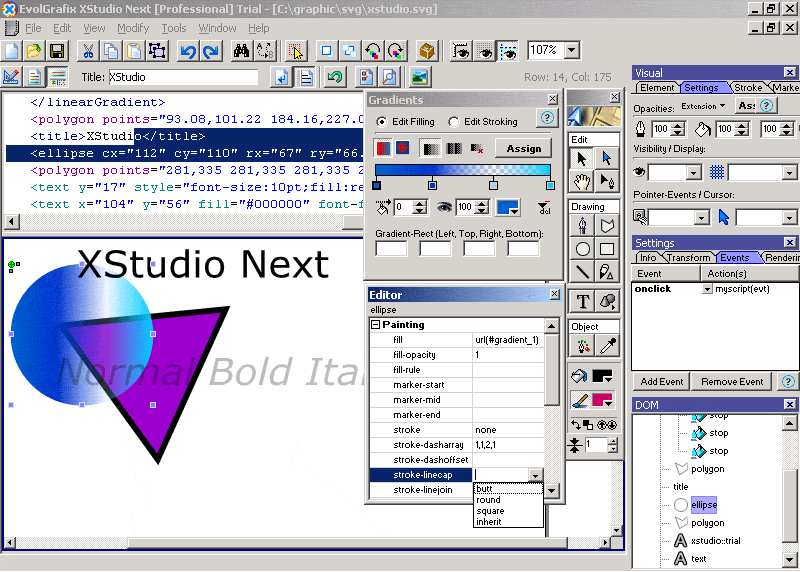Open the Display dropdown next to grid icon
This screenshot has width=800, height=572.
point(789,172)
